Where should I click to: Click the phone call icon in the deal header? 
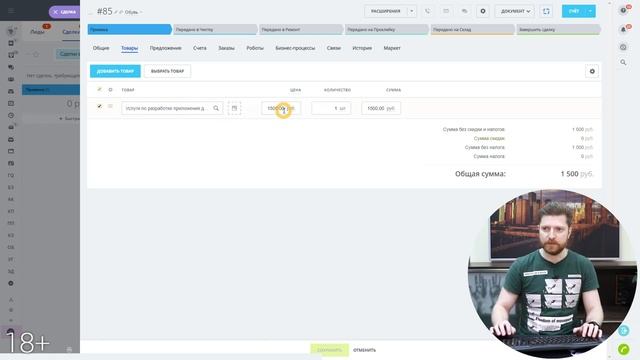tap(427, 11)
